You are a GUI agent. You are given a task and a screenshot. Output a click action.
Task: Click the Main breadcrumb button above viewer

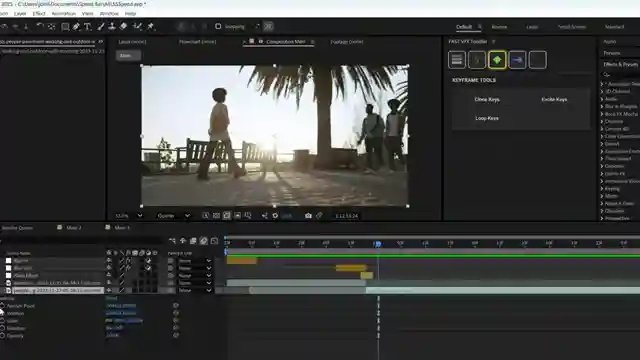128,56
